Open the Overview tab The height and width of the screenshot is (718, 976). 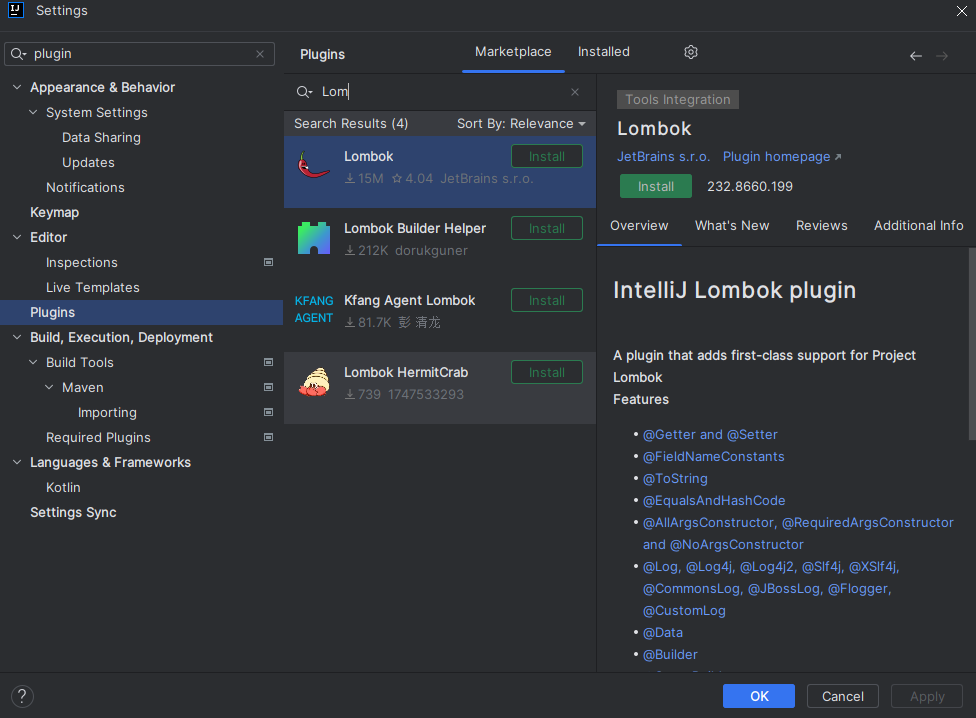(x=639, y=226)
